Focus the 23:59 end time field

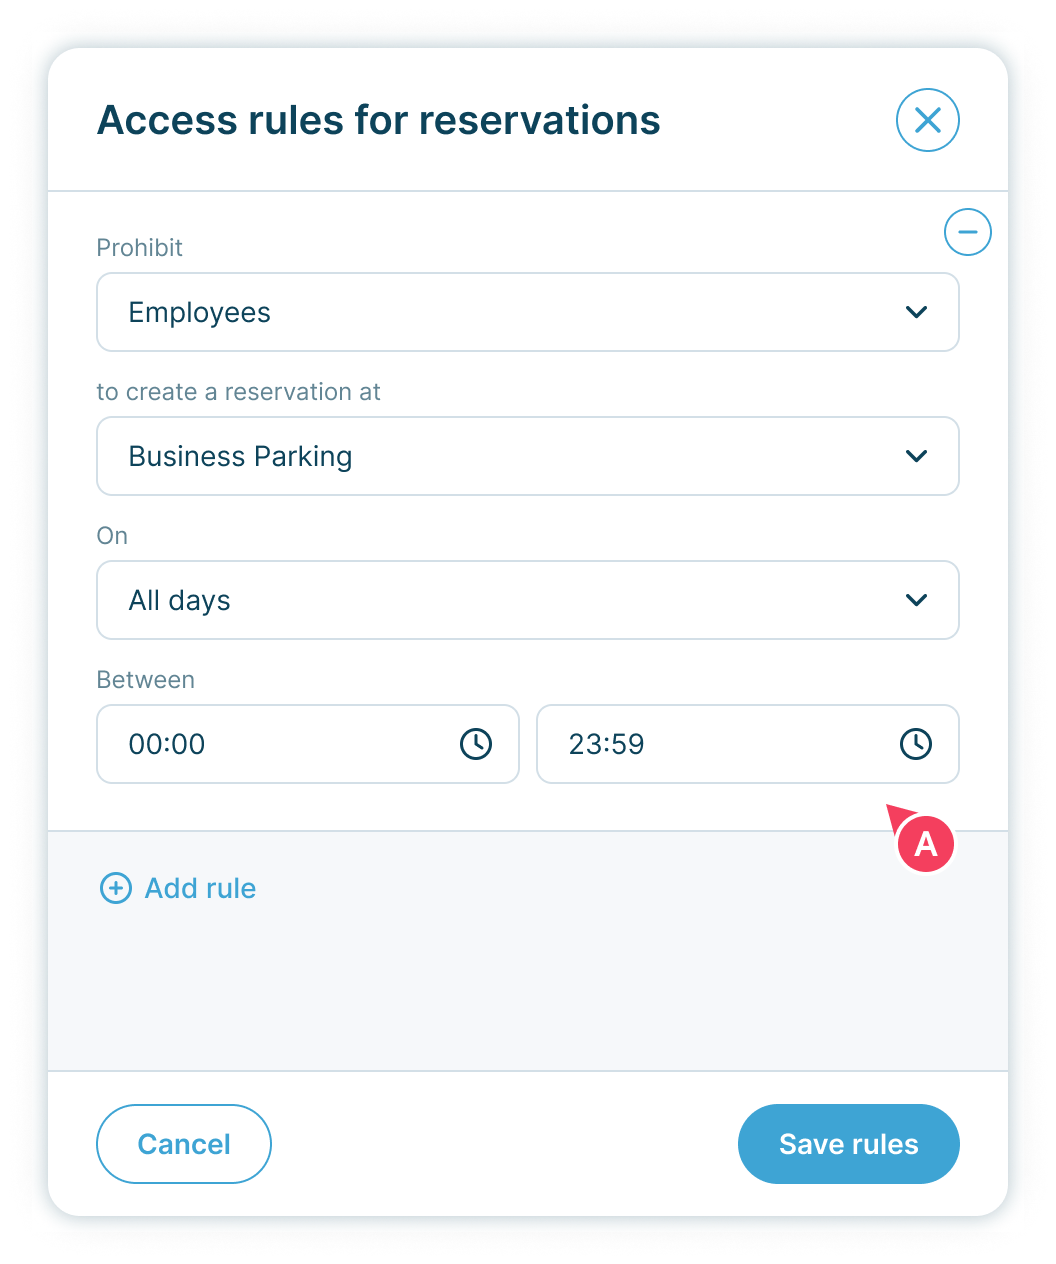click(x=710, y=744)
